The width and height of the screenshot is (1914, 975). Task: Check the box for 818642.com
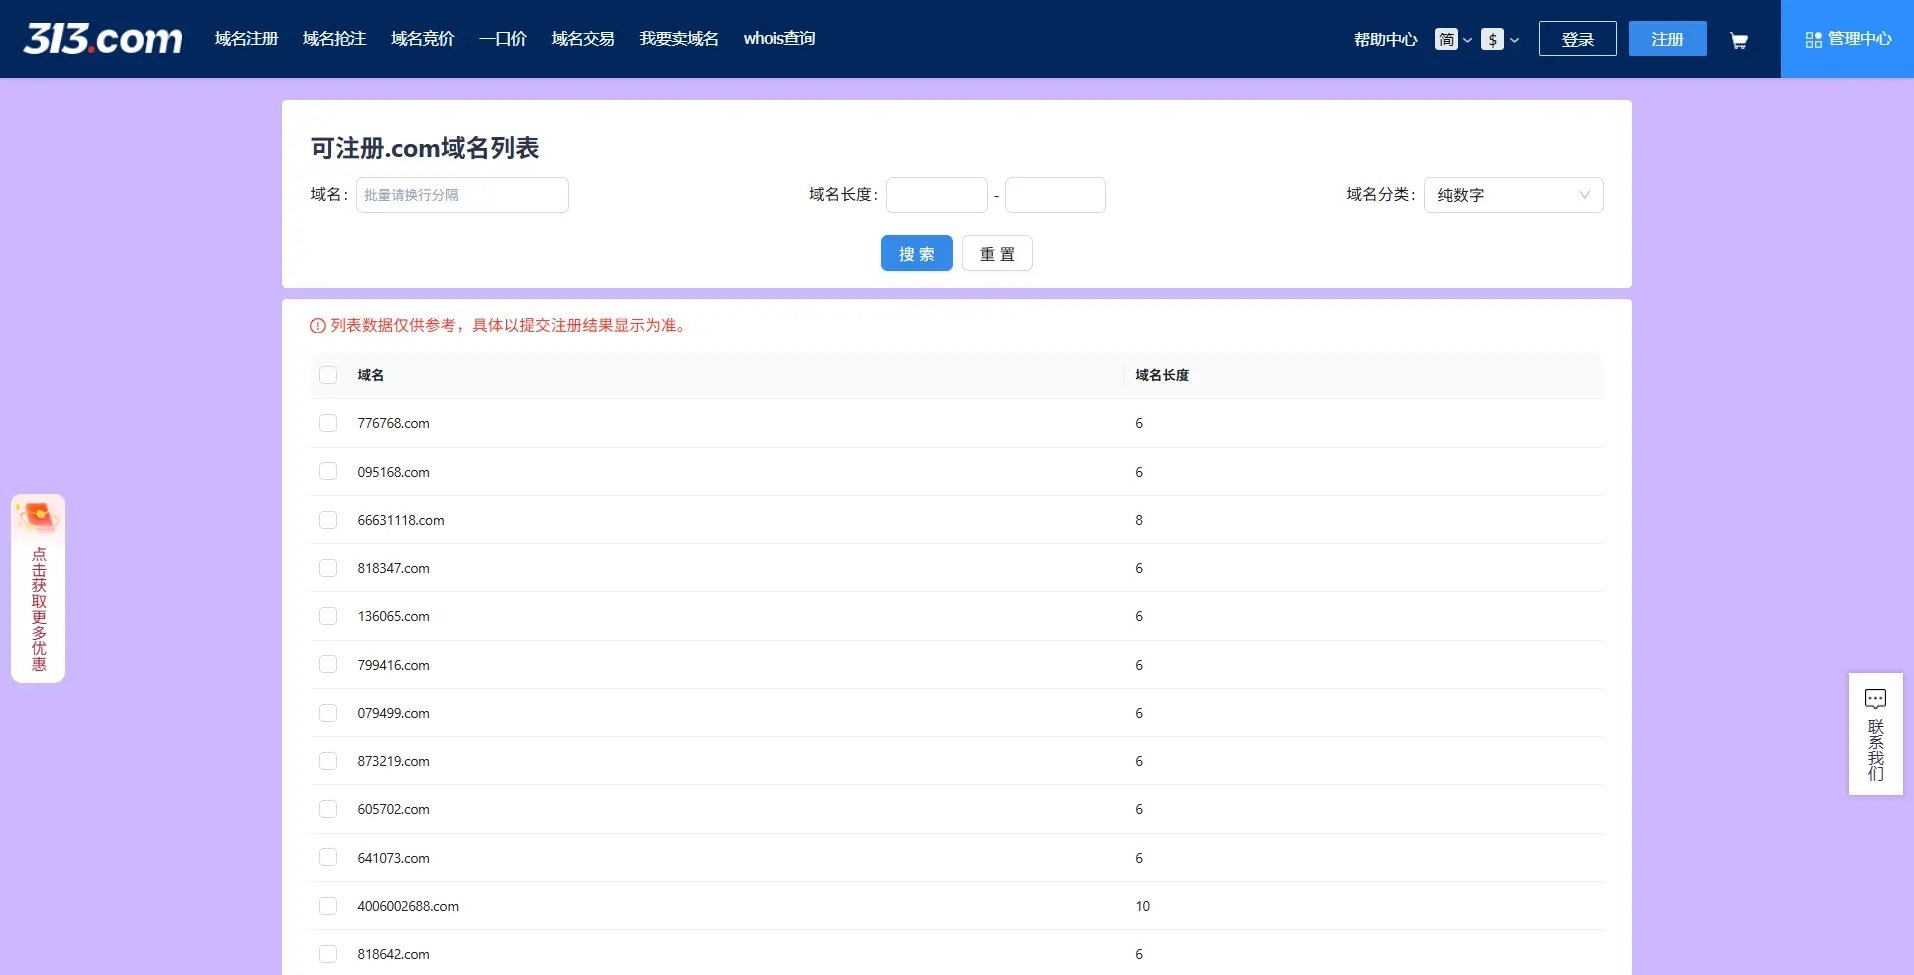point(328,954)
